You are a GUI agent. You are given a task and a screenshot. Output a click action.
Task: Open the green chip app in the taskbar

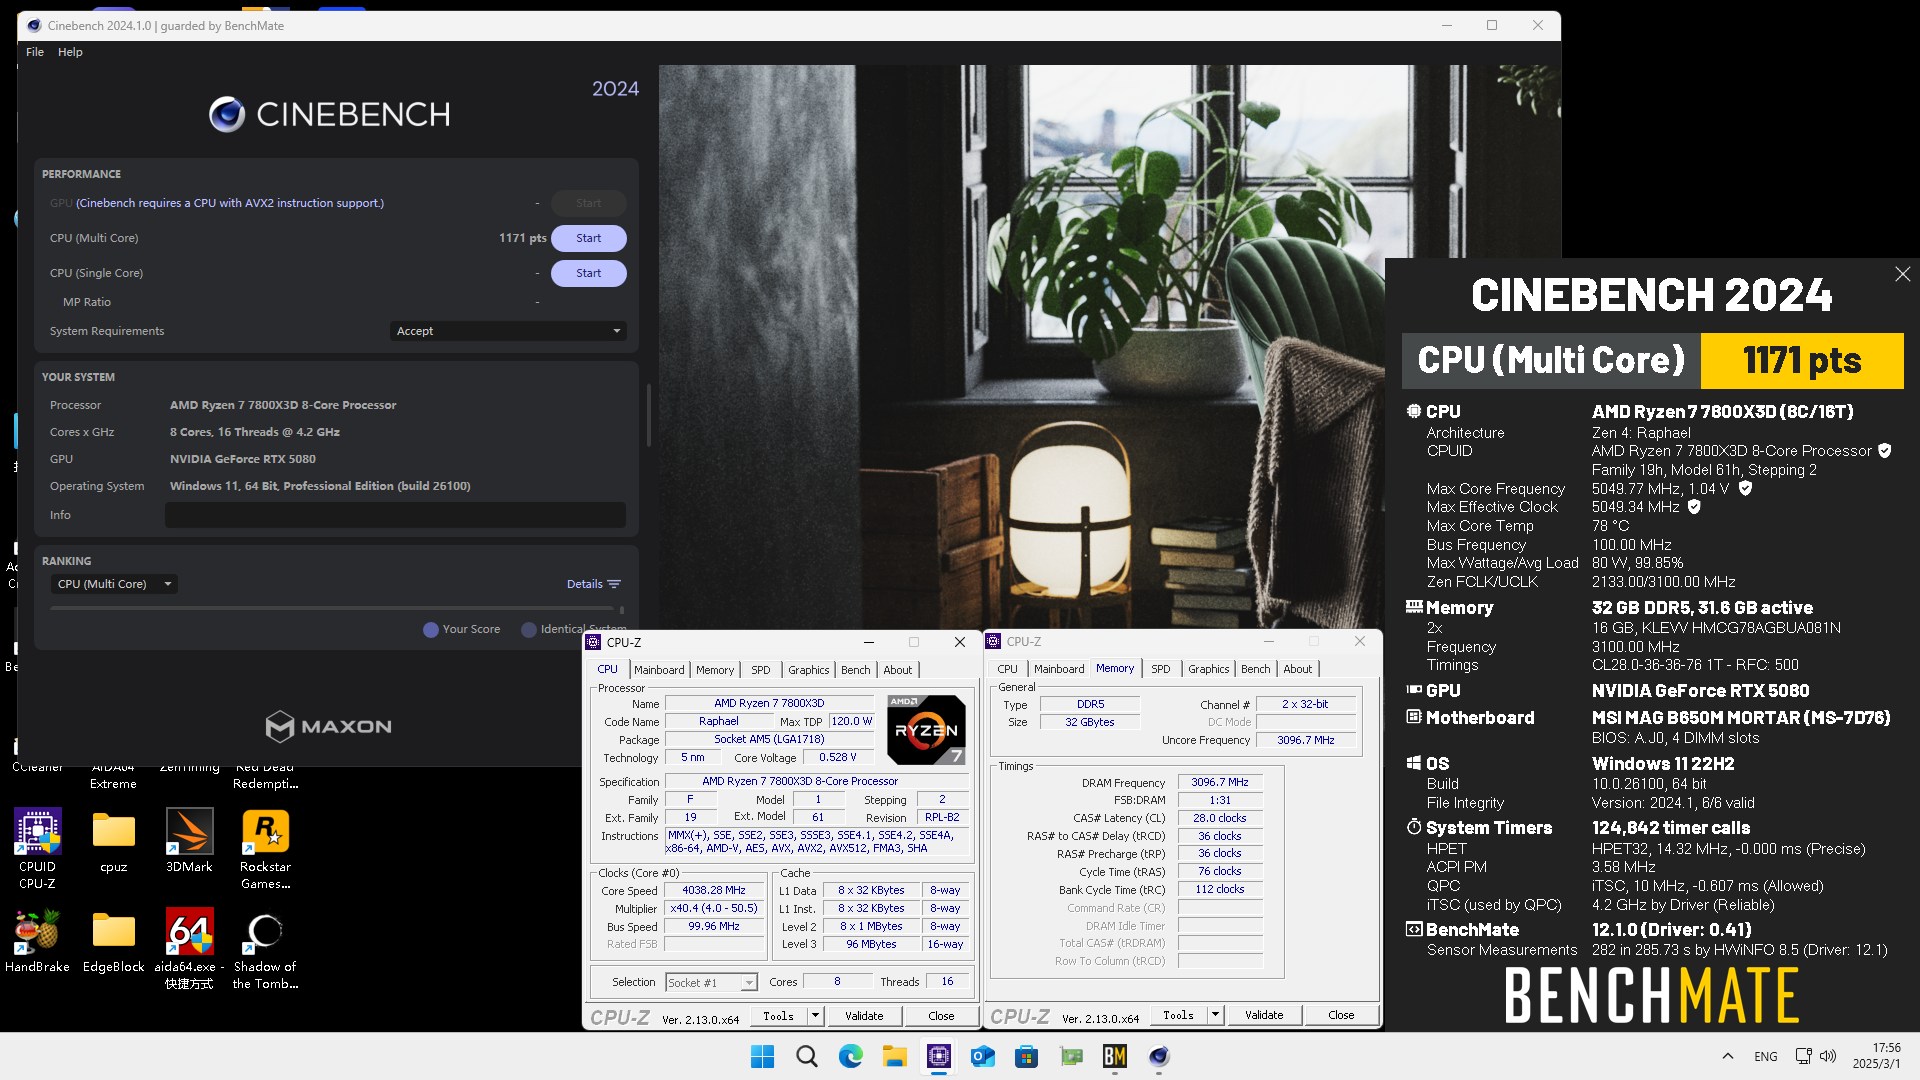tap(1071, 1056)
